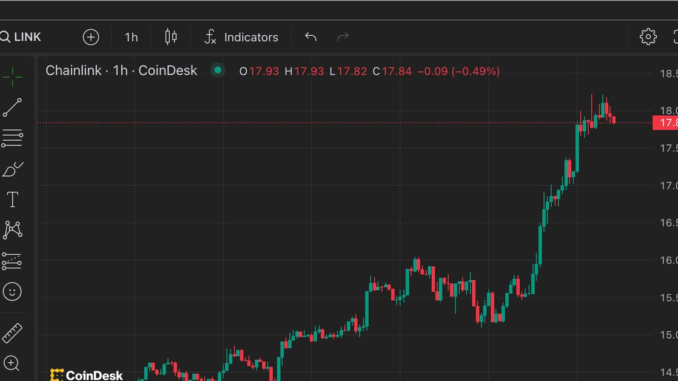Click the green market status dot

pos(217,70)
